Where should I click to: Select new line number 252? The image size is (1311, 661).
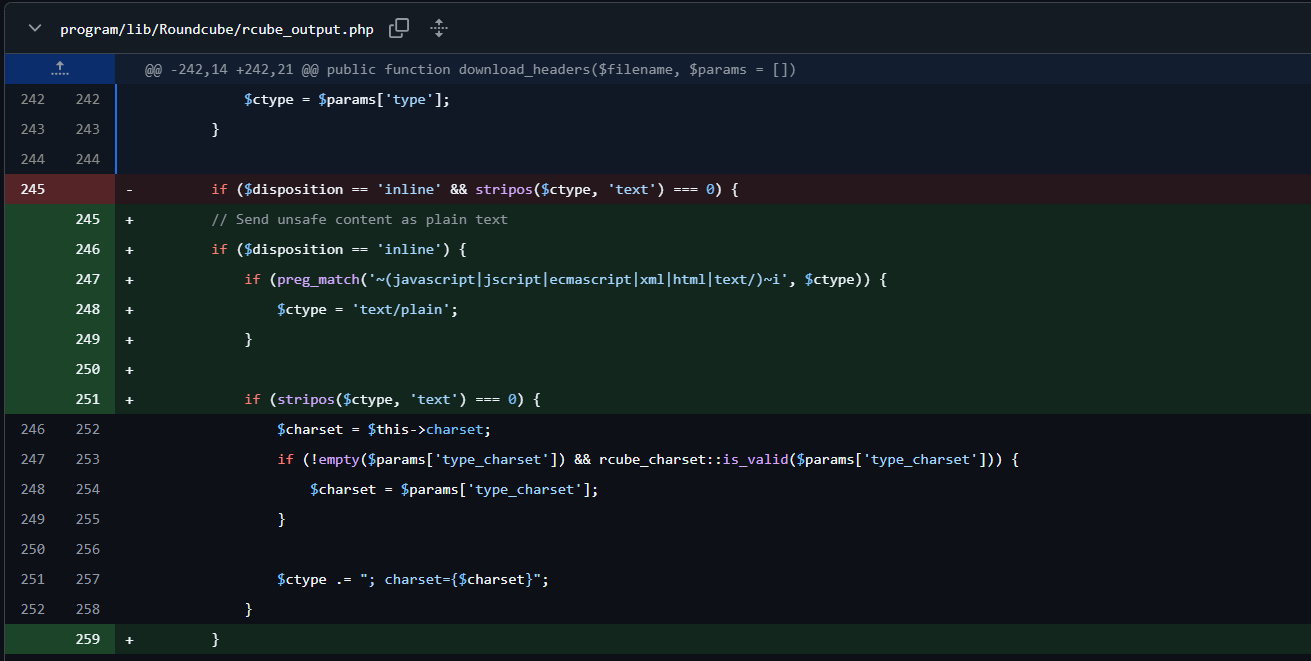pos(87,429)
